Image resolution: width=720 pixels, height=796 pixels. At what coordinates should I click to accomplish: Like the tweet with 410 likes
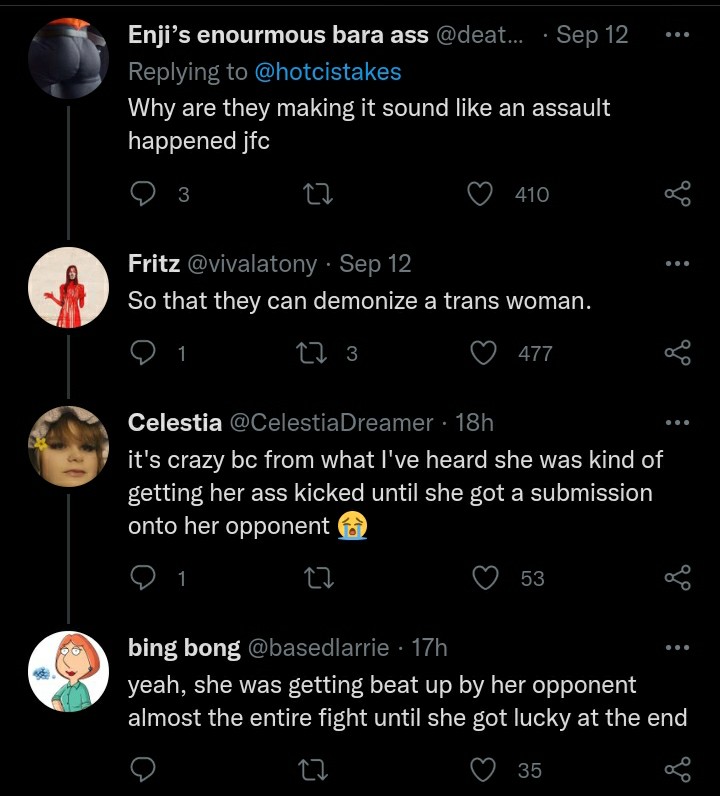click(480, 194)
